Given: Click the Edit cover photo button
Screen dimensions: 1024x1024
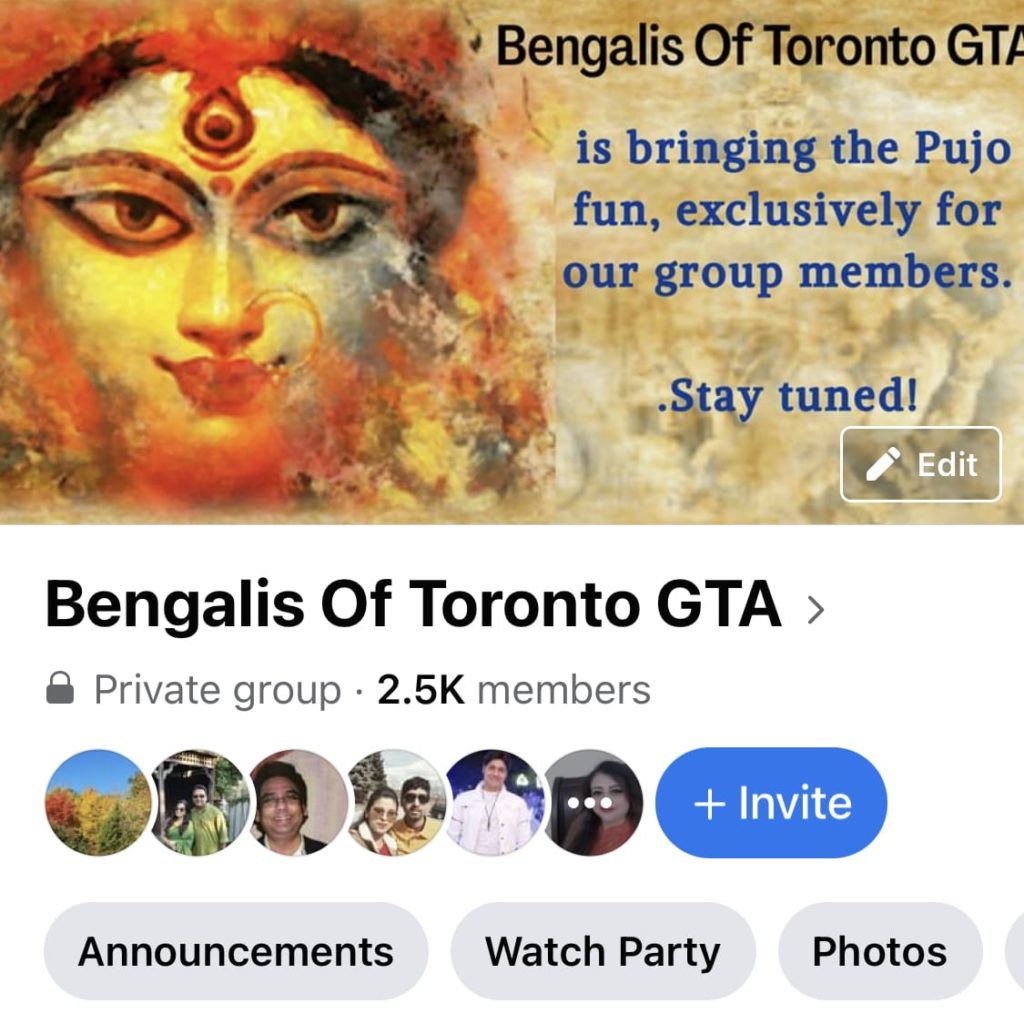Looking at the screenshot, I should click(x=920, y=464).
